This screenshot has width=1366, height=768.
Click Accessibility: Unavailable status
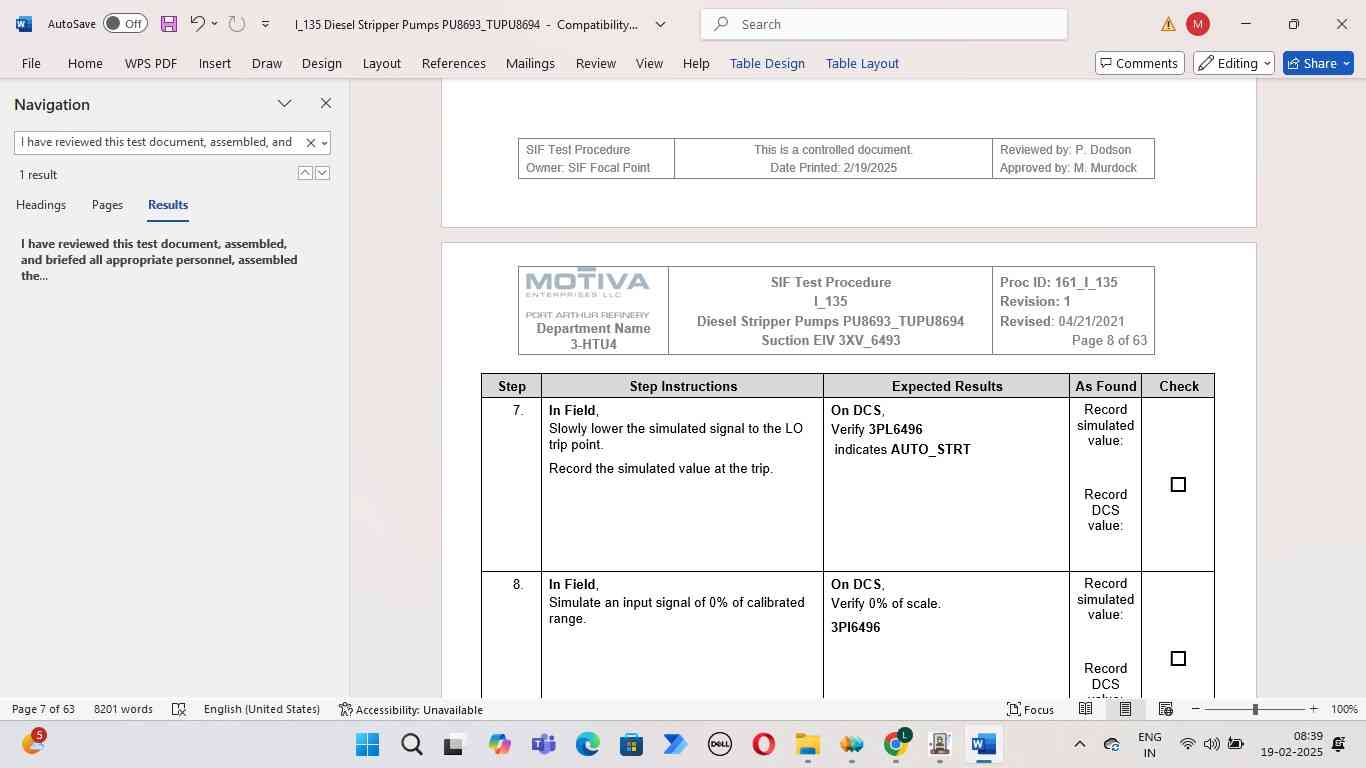click(411, 709)
